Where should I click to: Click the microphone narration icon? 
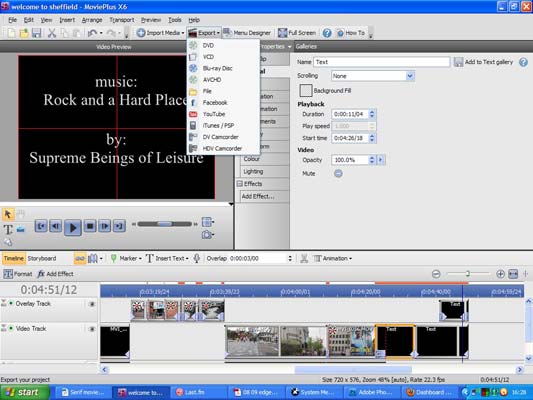coord(196,259)
